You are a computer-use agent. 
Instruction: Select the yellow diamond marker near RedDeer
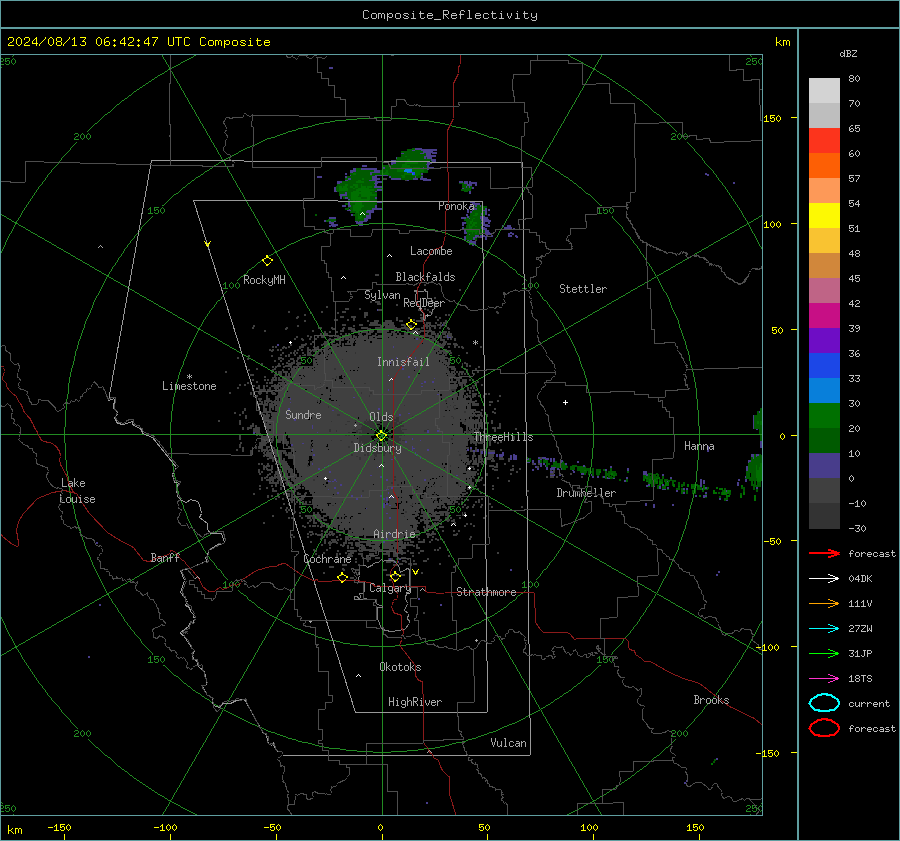pos(411,325)
